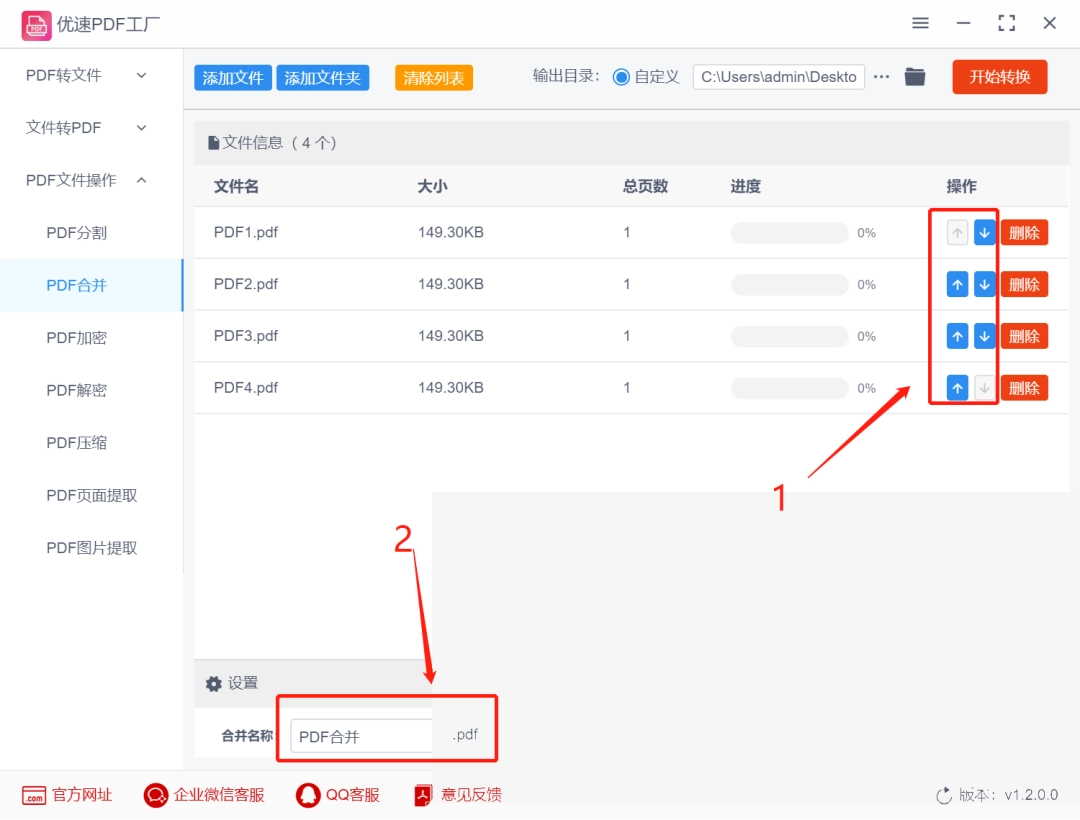Click the 官方网址 link text
This screenshot has height=820, width=1080.
click(x=82, y=795)
